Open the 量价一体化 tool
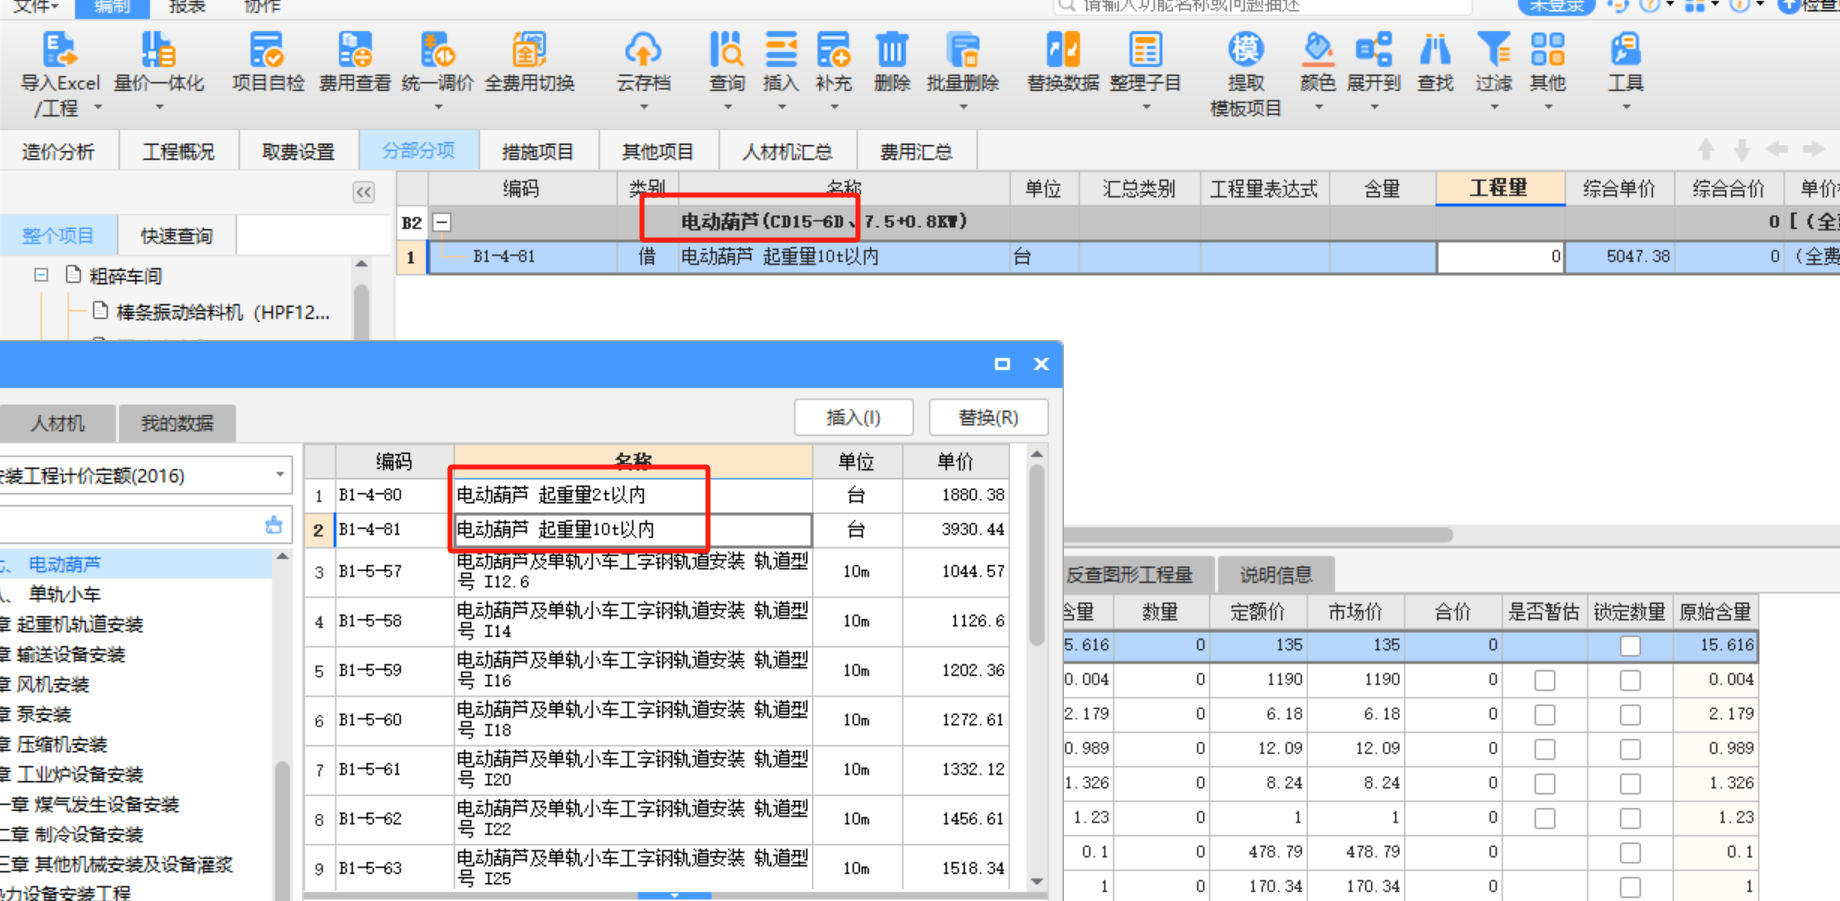Image resolution: width=1840 pixels, height=901 pixels. [x=158, y=49]
